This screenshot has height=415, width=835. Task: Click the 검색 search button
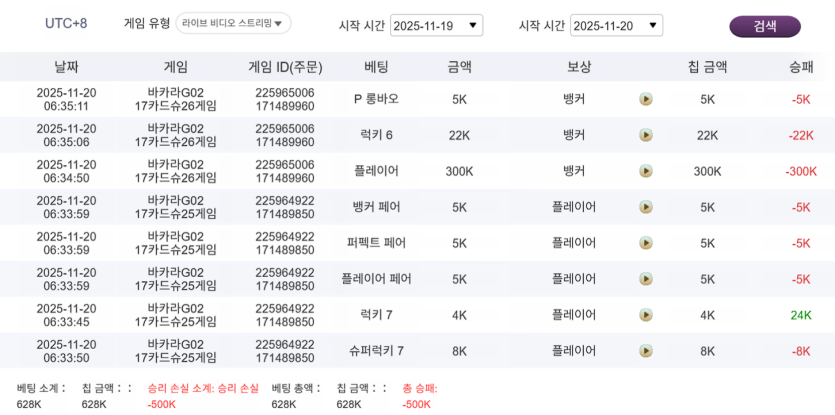tap(765, 26)
